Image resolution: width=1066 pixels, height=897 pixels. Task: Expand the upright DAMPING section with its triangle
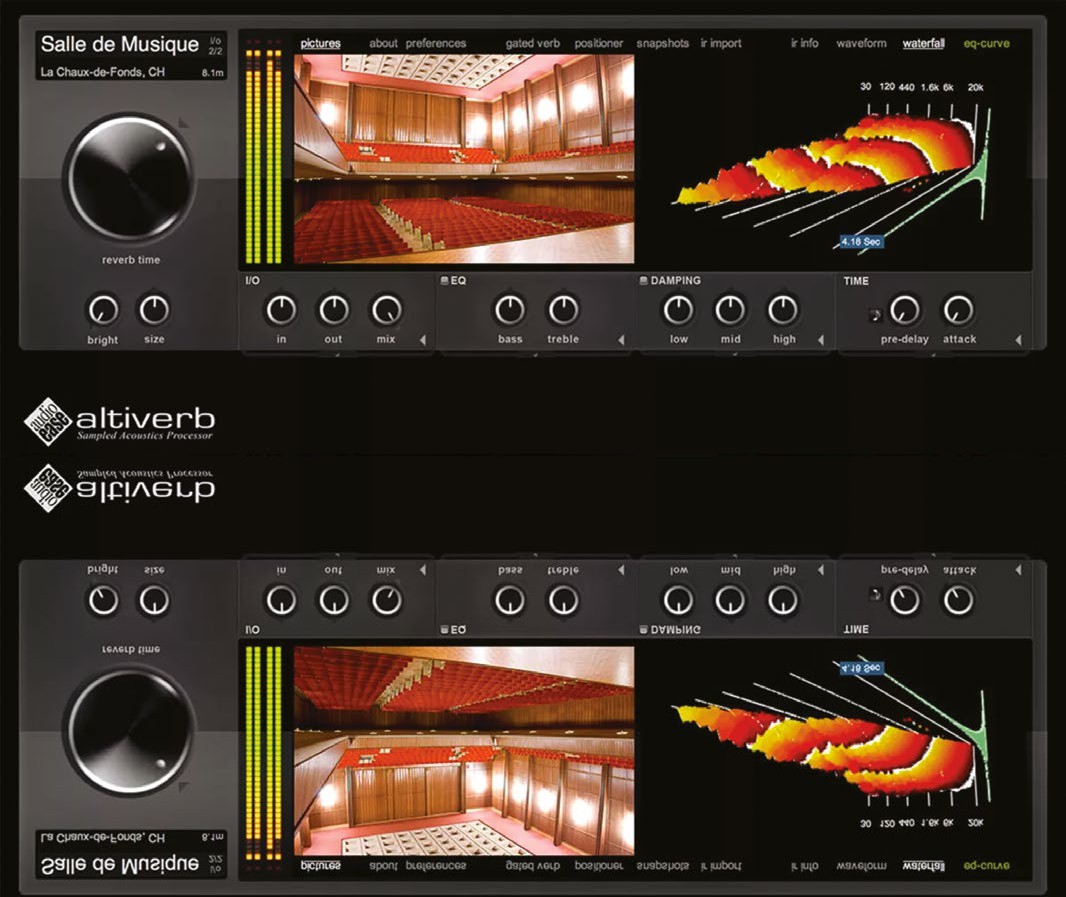(821, 339)
